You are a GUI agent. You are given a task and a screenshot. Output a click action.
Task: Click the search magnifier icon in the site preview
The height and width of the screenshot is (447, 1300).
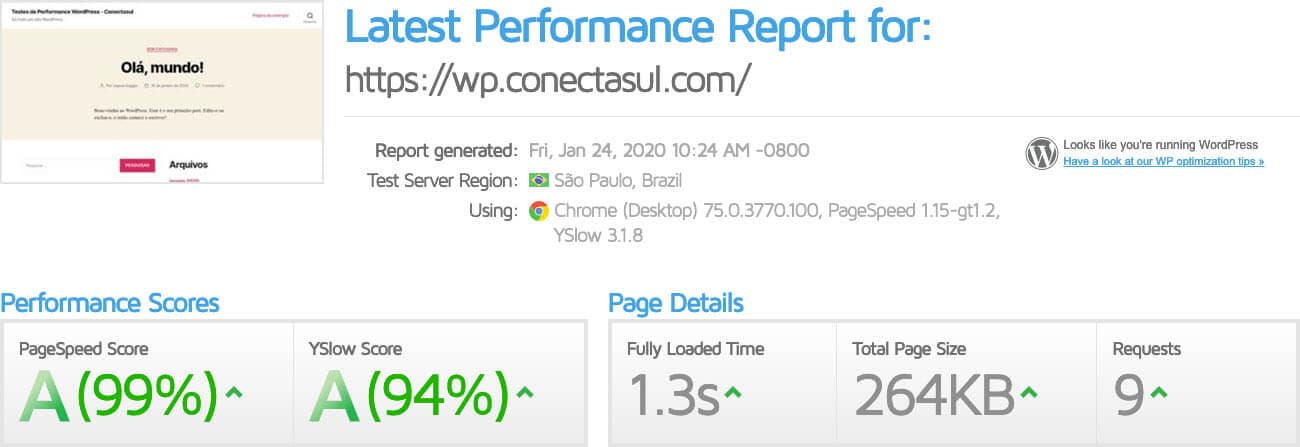[310, 16]
